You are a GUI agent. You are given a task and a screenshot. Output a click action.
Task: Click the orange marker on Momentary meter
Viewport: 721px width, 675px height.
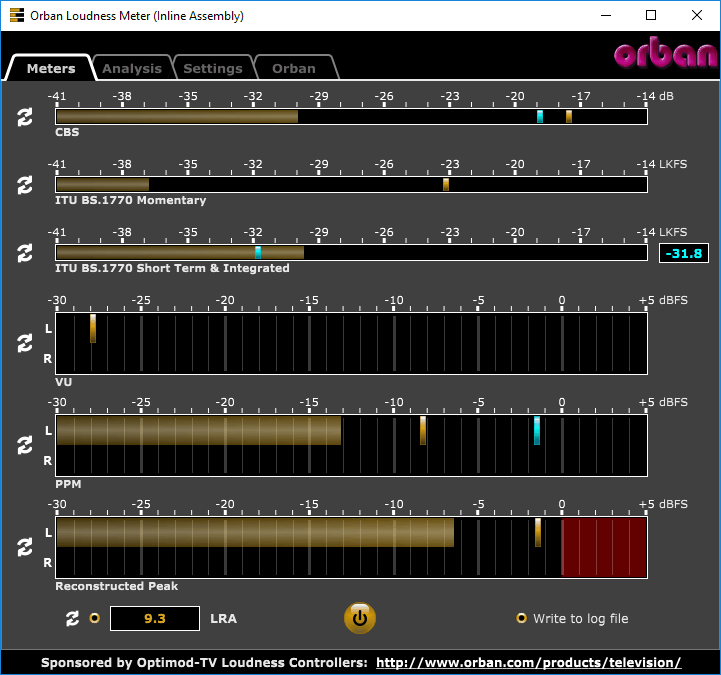click(x=446, y=184)
